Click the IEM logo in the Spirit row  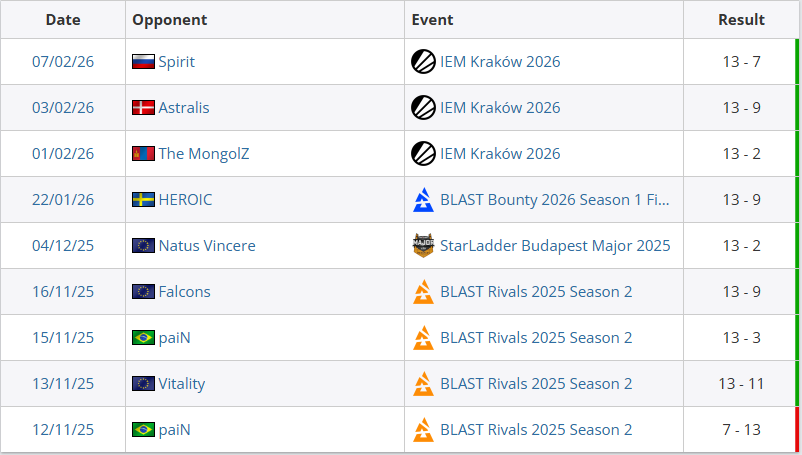coord(423,62)
